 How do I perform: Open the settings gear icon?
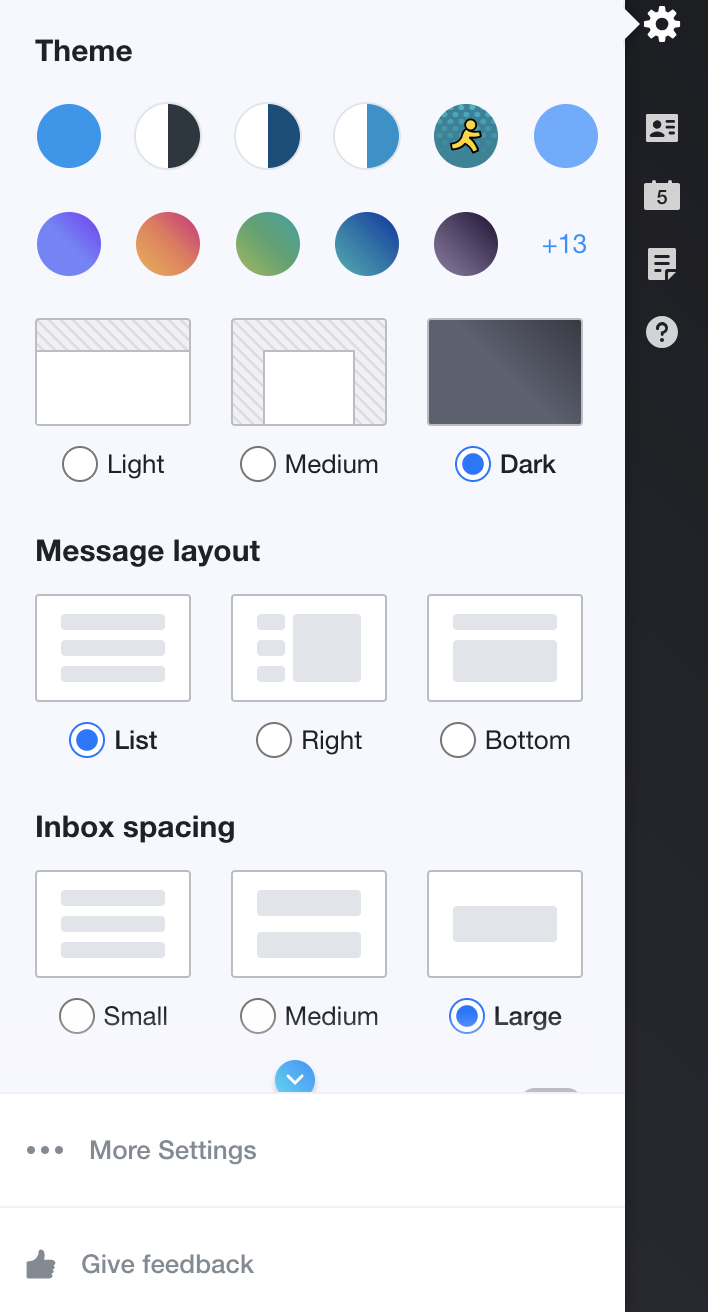click(661, 23)
